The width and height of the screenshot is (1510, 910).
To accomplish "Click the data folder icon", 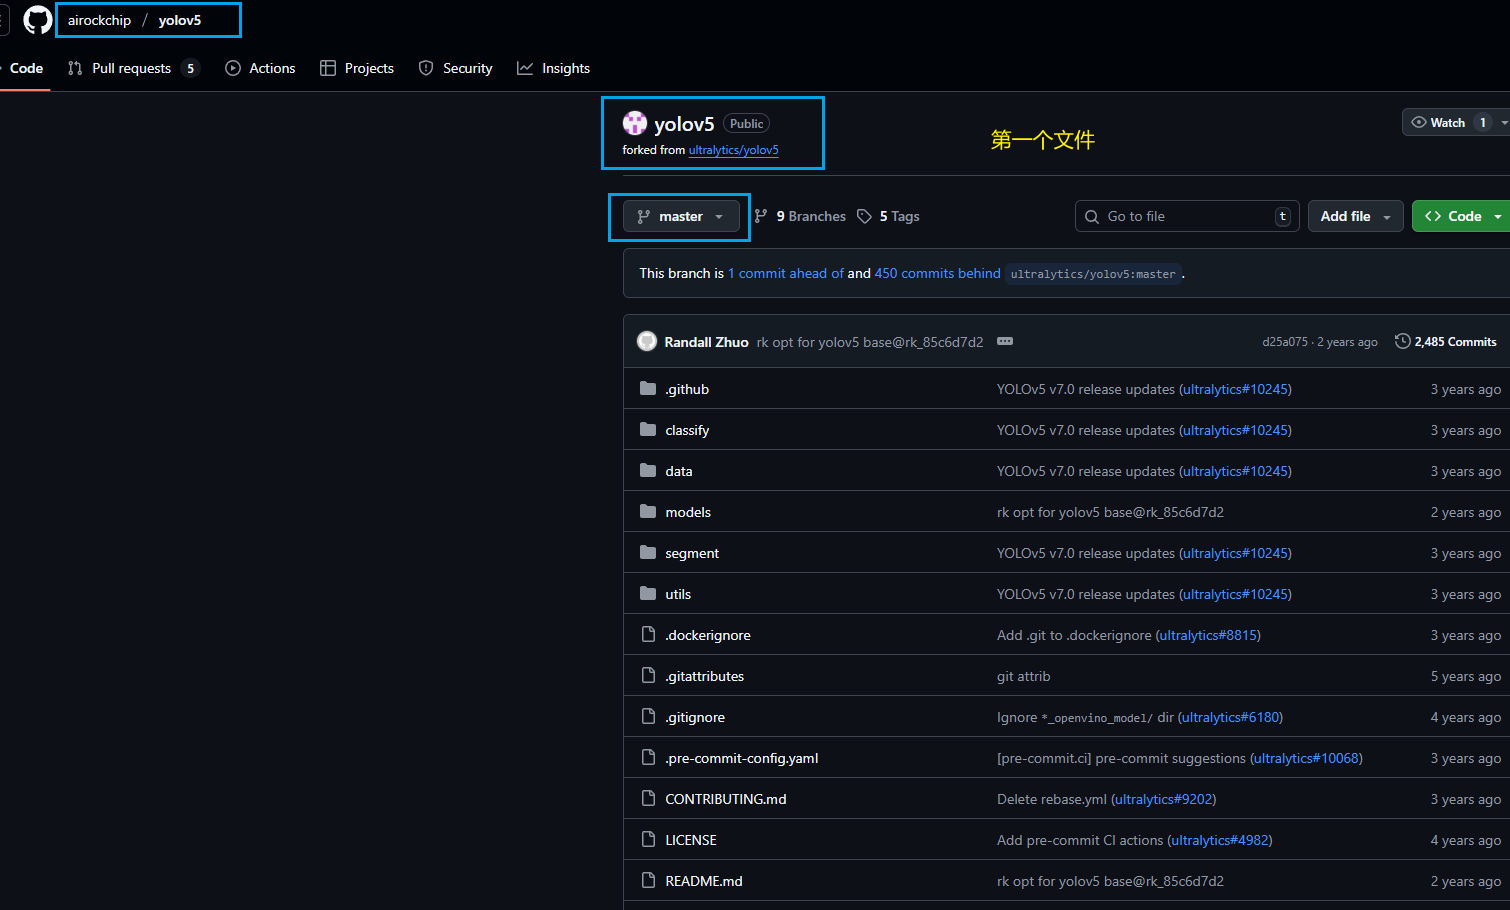I will point(648,470).
